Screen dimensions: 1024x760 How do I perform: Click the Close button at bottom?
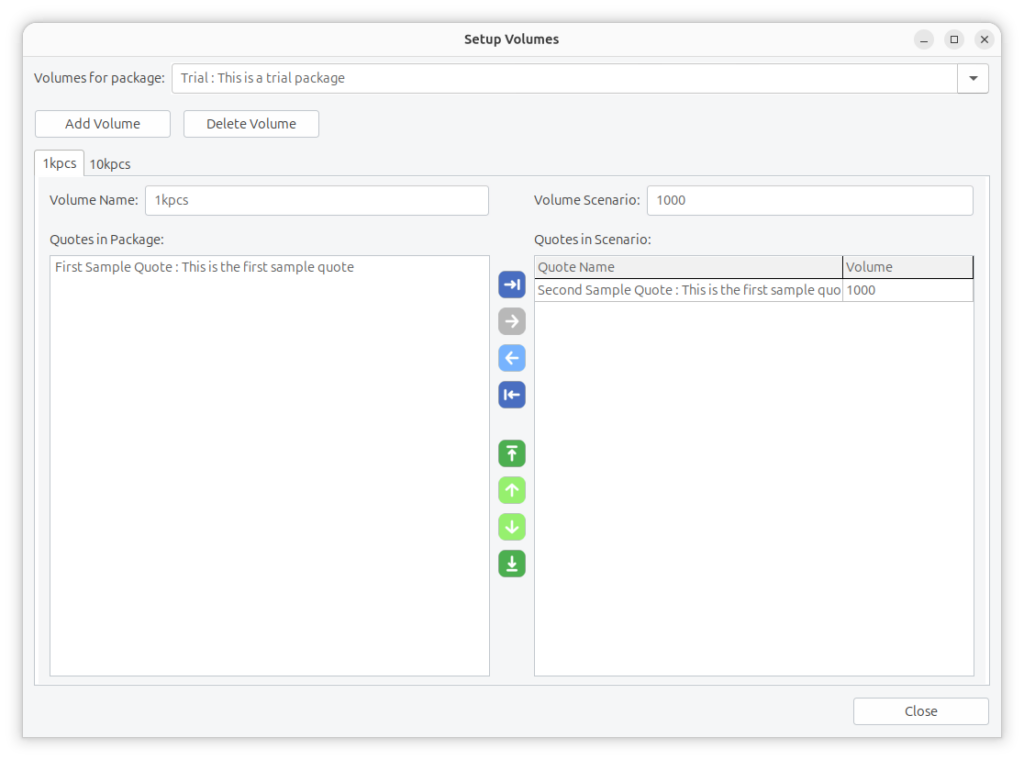(920, 711)
